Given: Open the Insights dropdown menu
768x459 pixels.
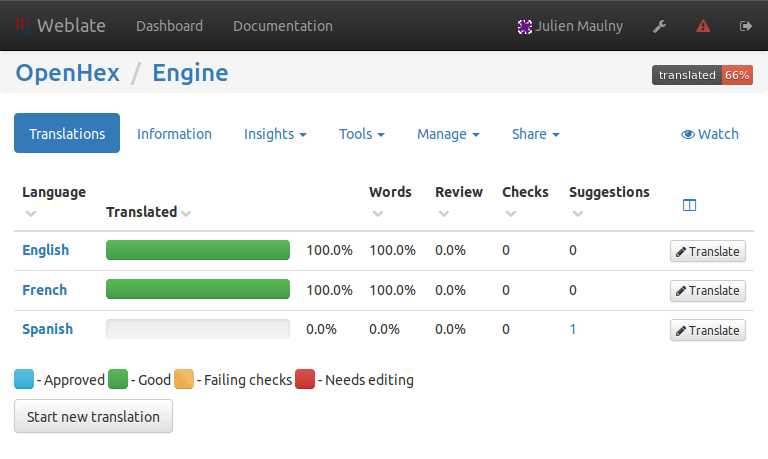Looking at the screenshot, I should pyautogui.click(x=275, y=134).
